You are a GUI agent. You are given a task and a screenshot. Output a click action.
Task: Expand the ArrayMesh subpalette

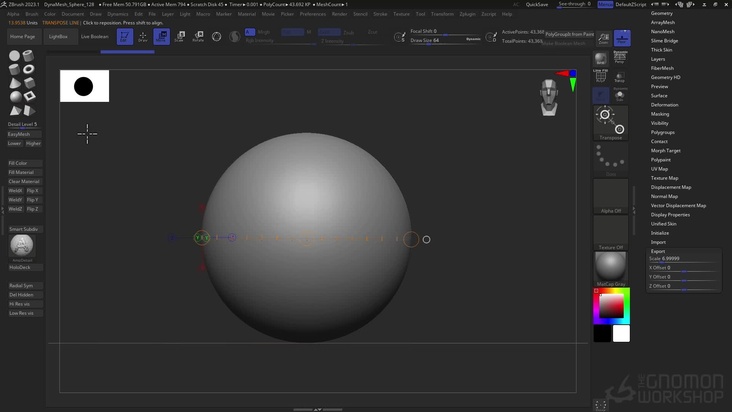[x=662, y=22]
